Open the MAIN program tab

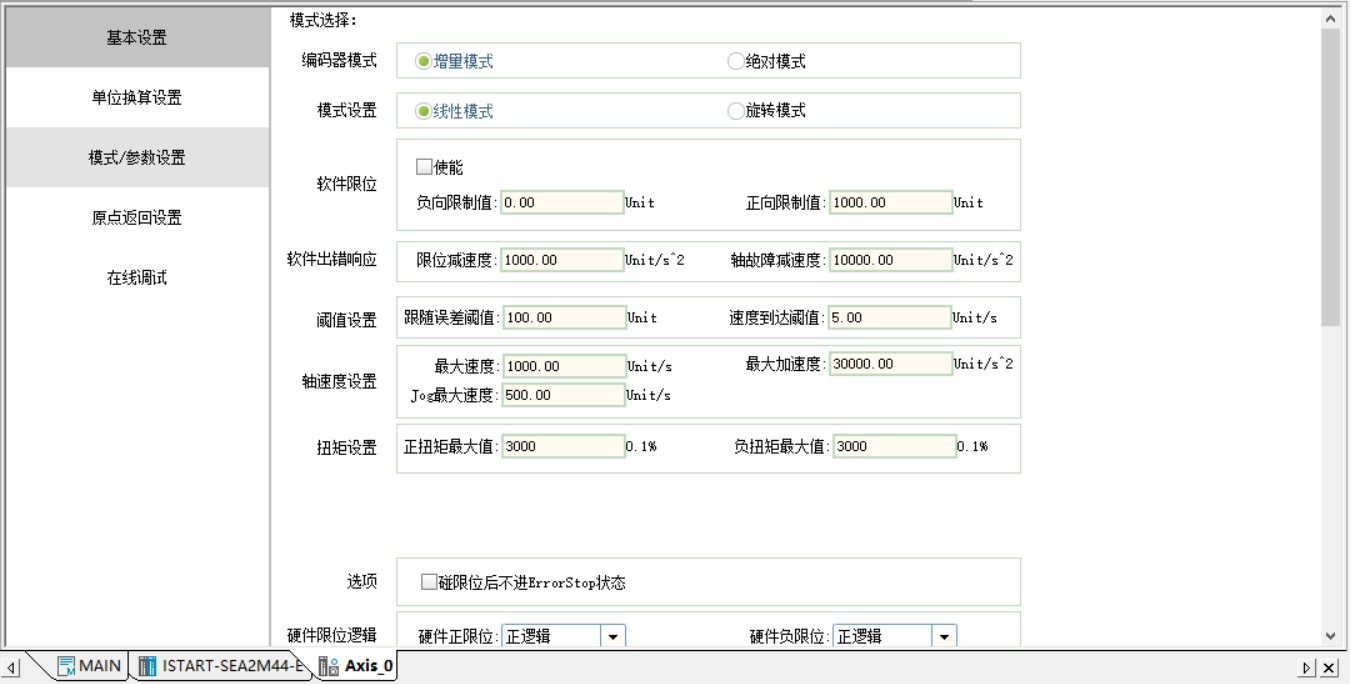(x=99, y=666)
